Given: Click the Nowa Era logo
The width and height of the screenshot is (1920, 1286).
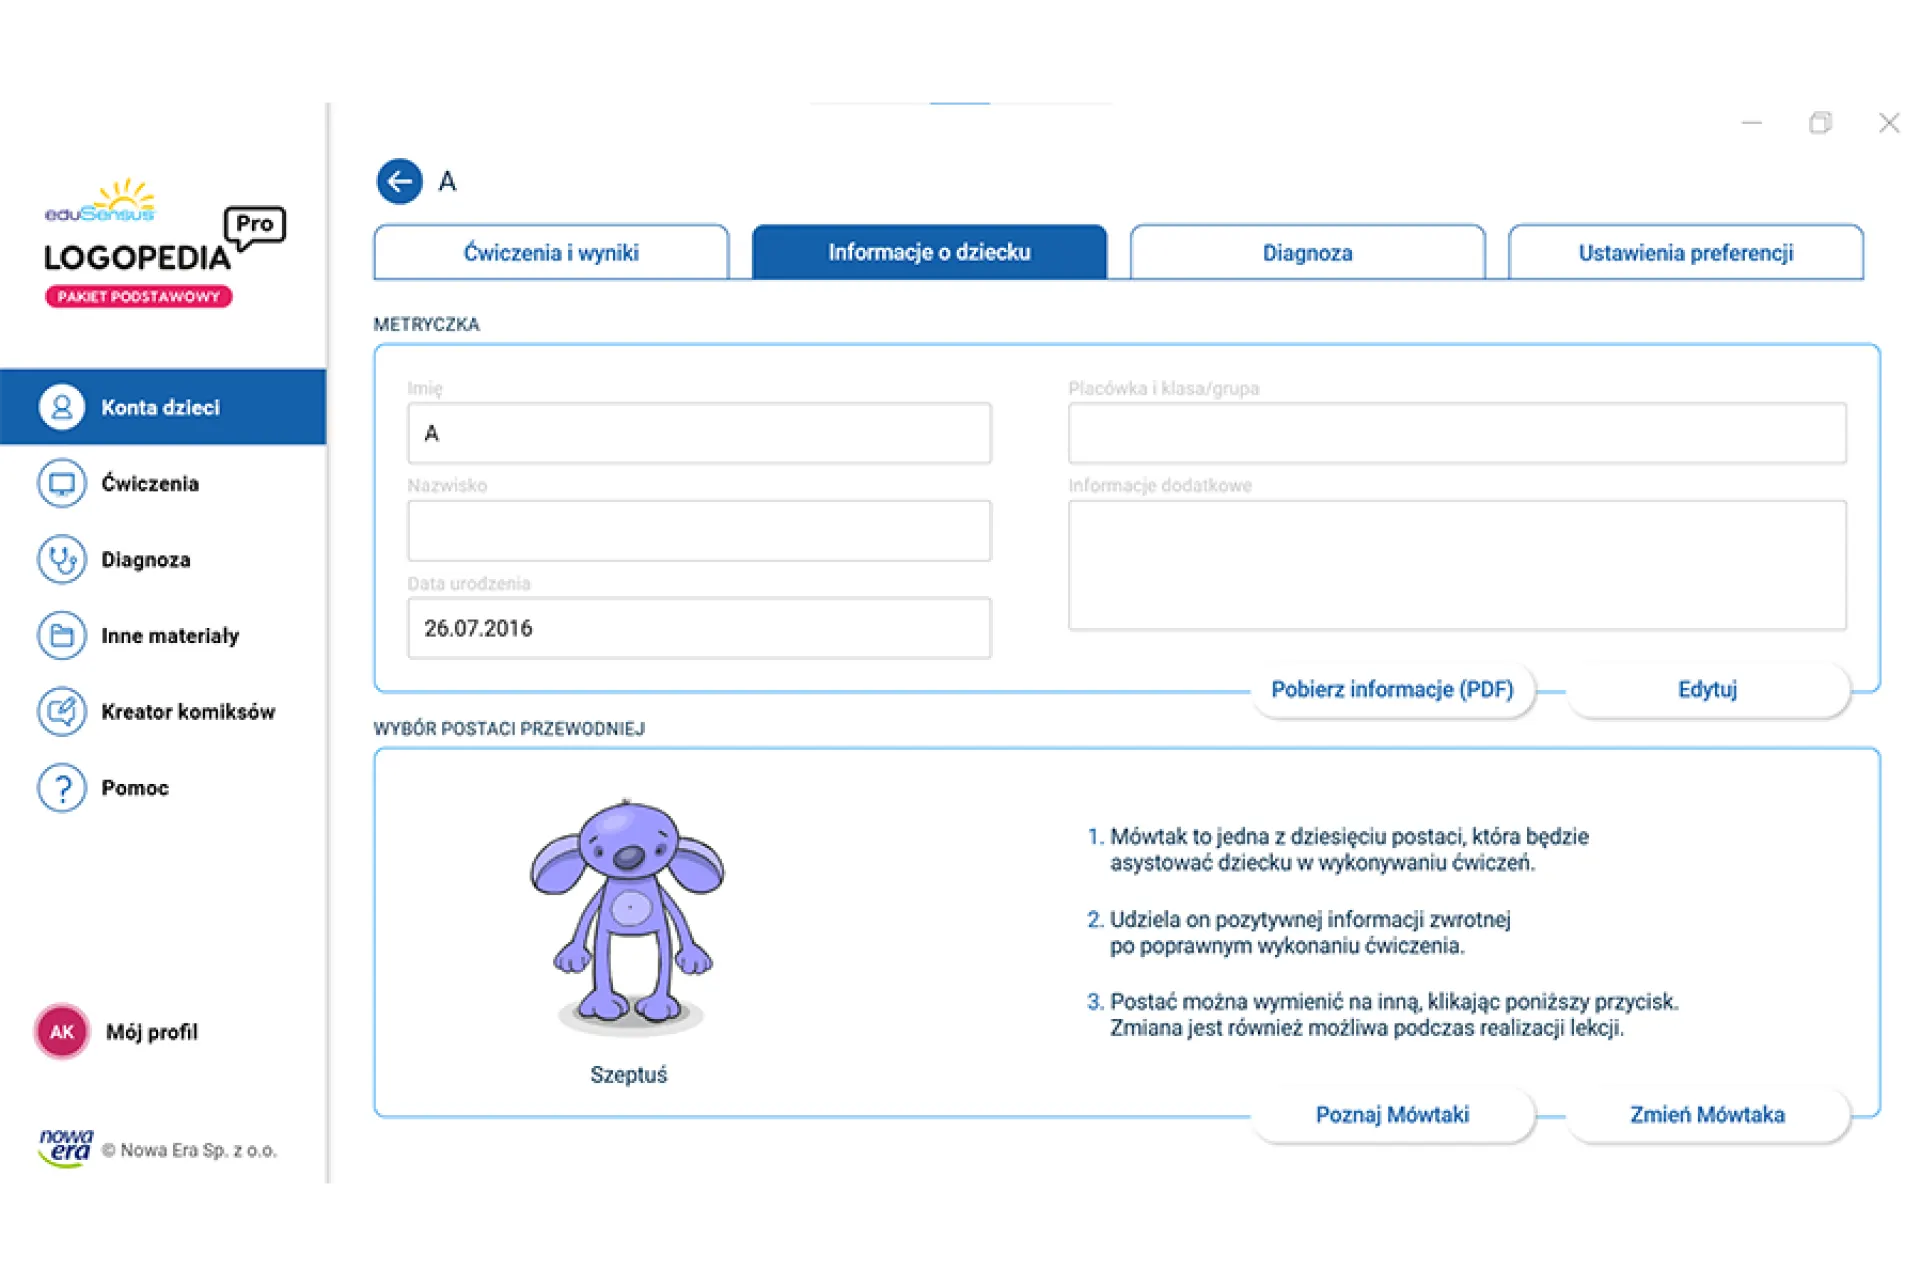Looking at the screenshot, I should 66,1148.
